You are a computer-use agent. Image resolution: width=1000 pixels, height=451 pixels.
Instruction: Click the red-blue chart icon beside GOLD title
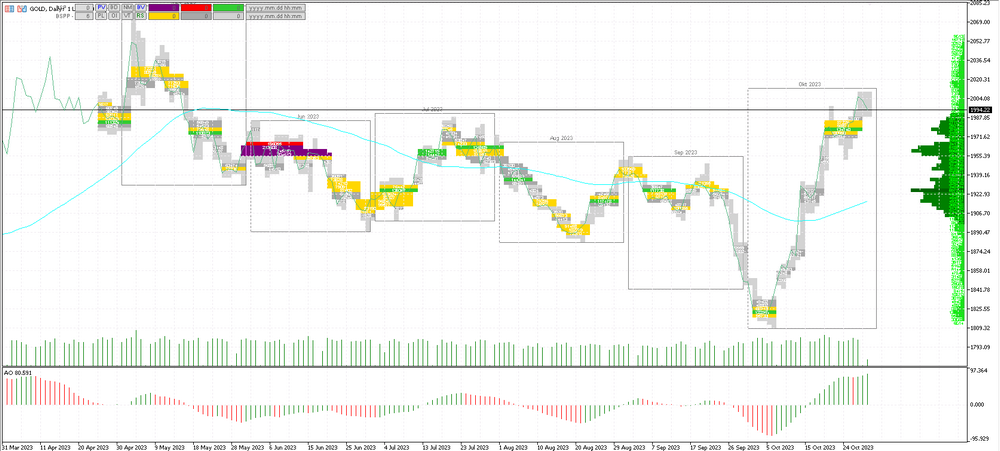point(22,9)
